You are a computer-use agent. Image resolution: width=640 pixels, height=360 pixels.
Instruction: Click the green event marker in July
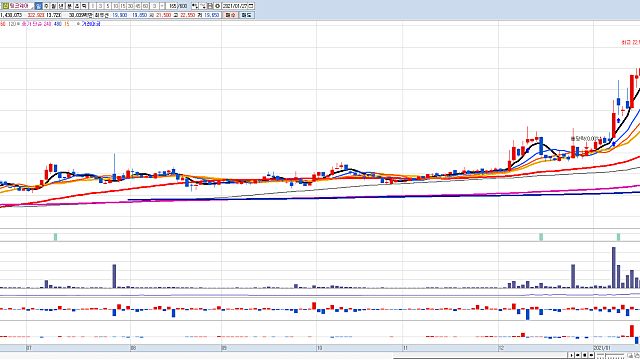pos(56,237)
